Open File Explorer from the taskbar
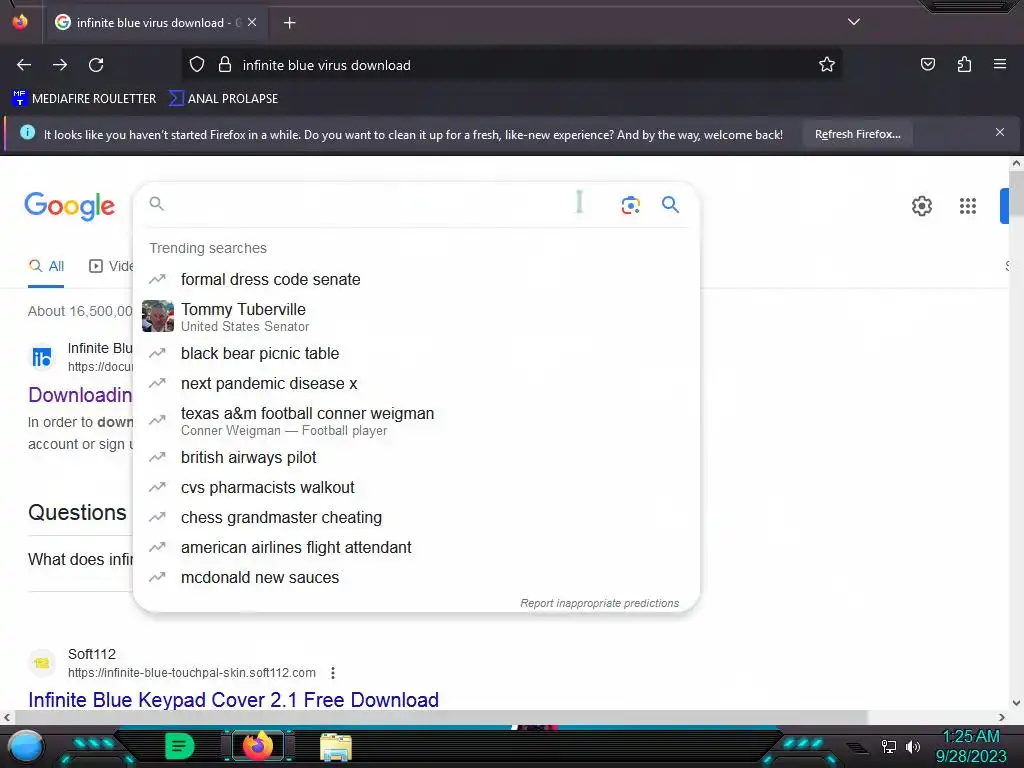The height and width of the screenshot is (768, 1024). pyautogui.click(x=336, y=747)
